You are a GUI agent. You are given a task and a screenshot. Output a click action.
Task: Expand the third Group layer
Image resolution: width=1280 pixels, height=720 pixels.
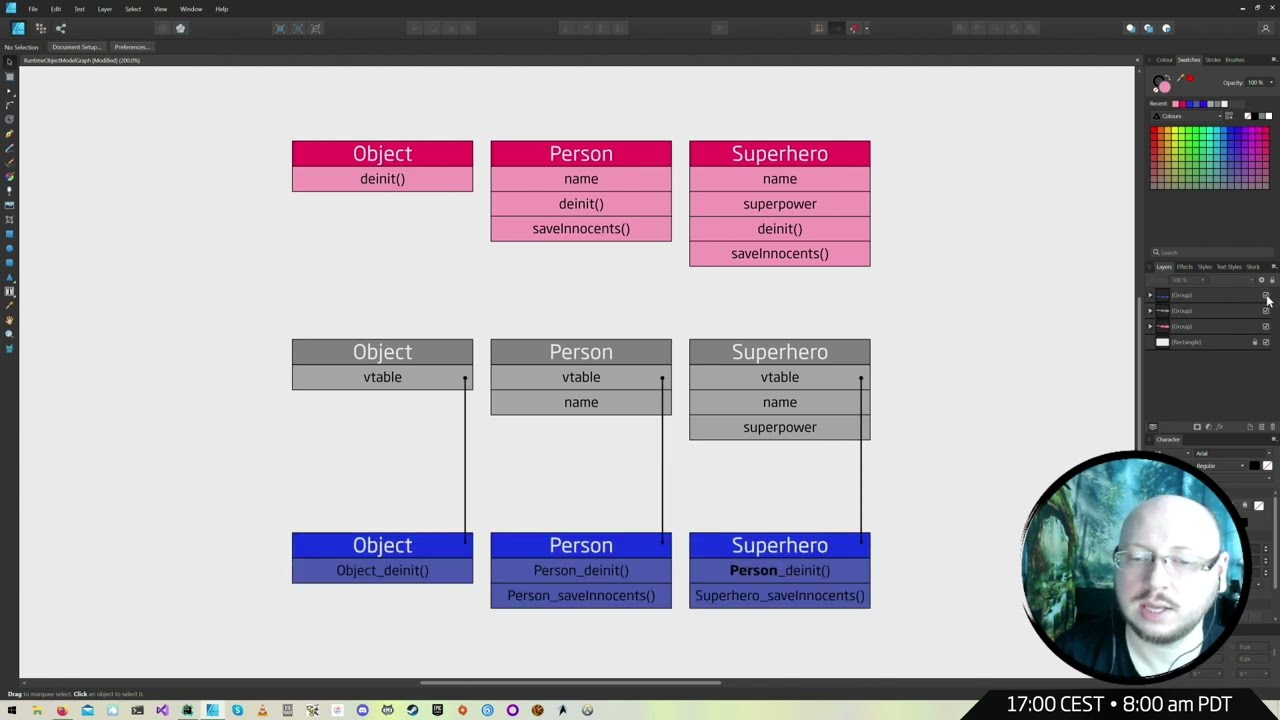pos(1150,326)
